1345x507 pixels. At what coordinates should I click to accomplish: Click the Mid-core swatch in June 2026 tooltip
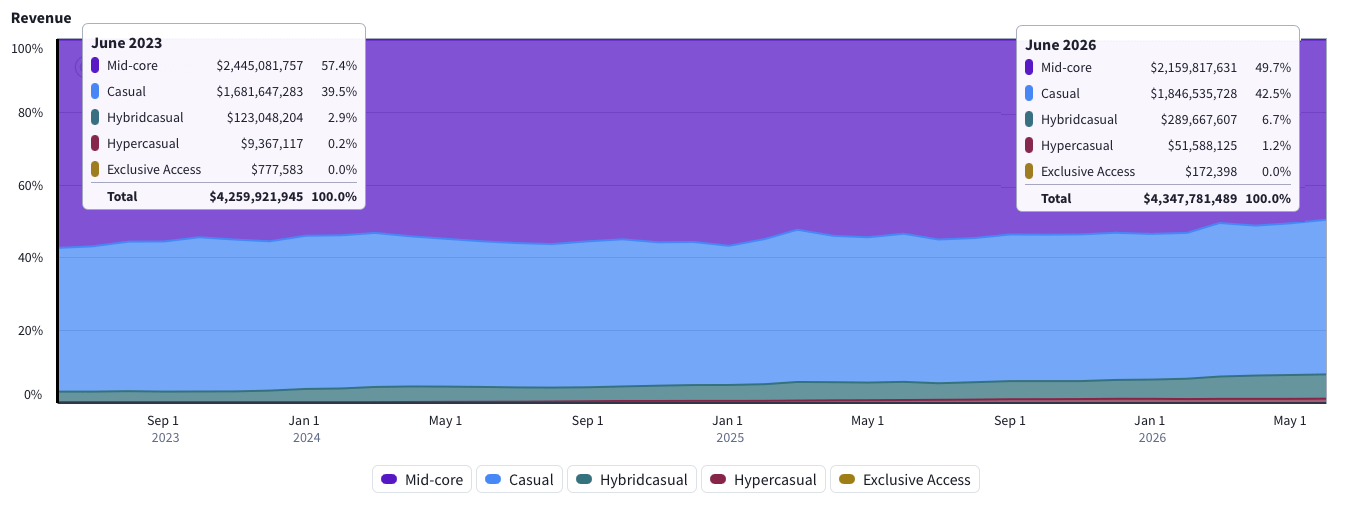tap(1029, 67)
